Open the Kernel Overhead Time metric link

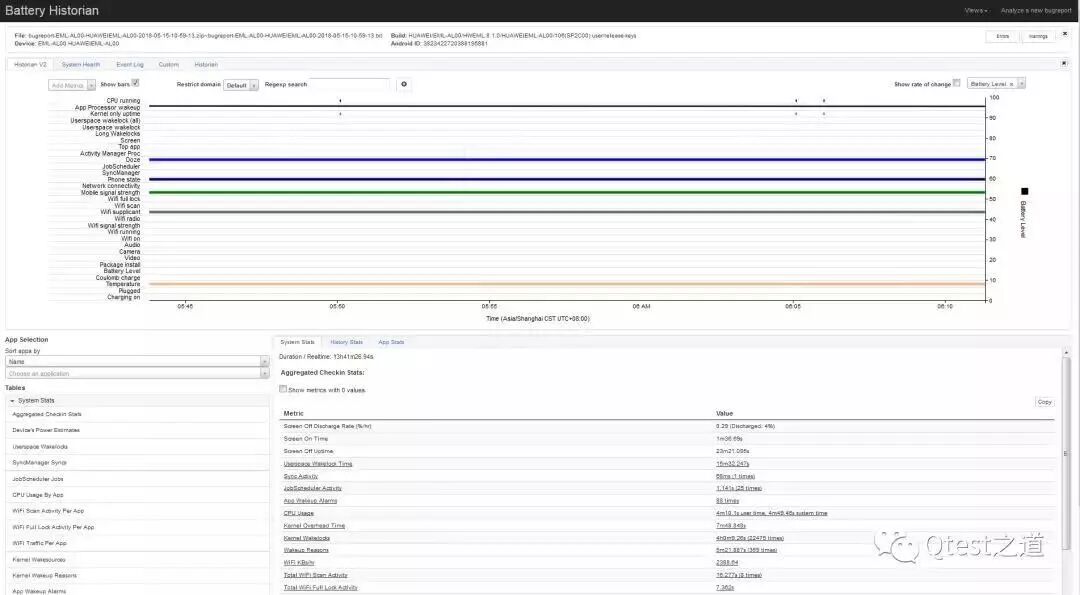click(x=314, y=525)
